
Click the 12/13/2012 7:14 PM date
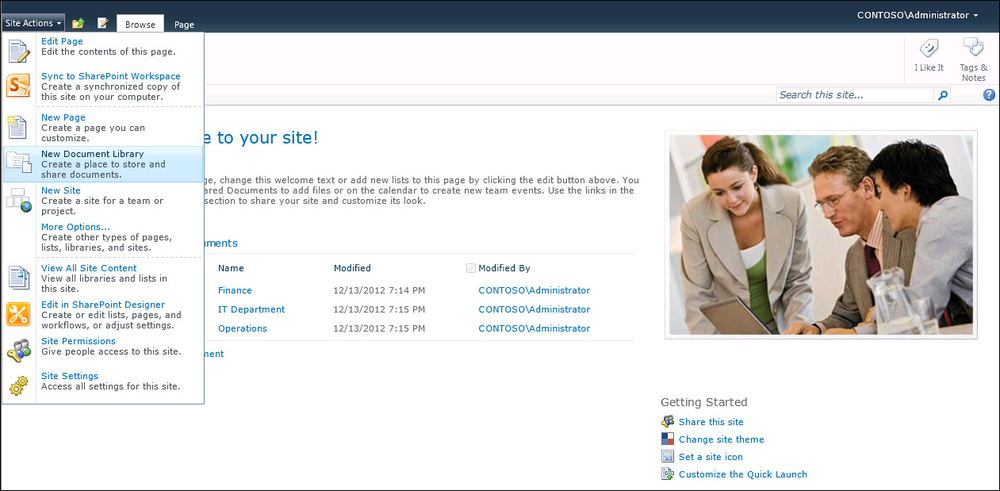[x=379, y=290]
